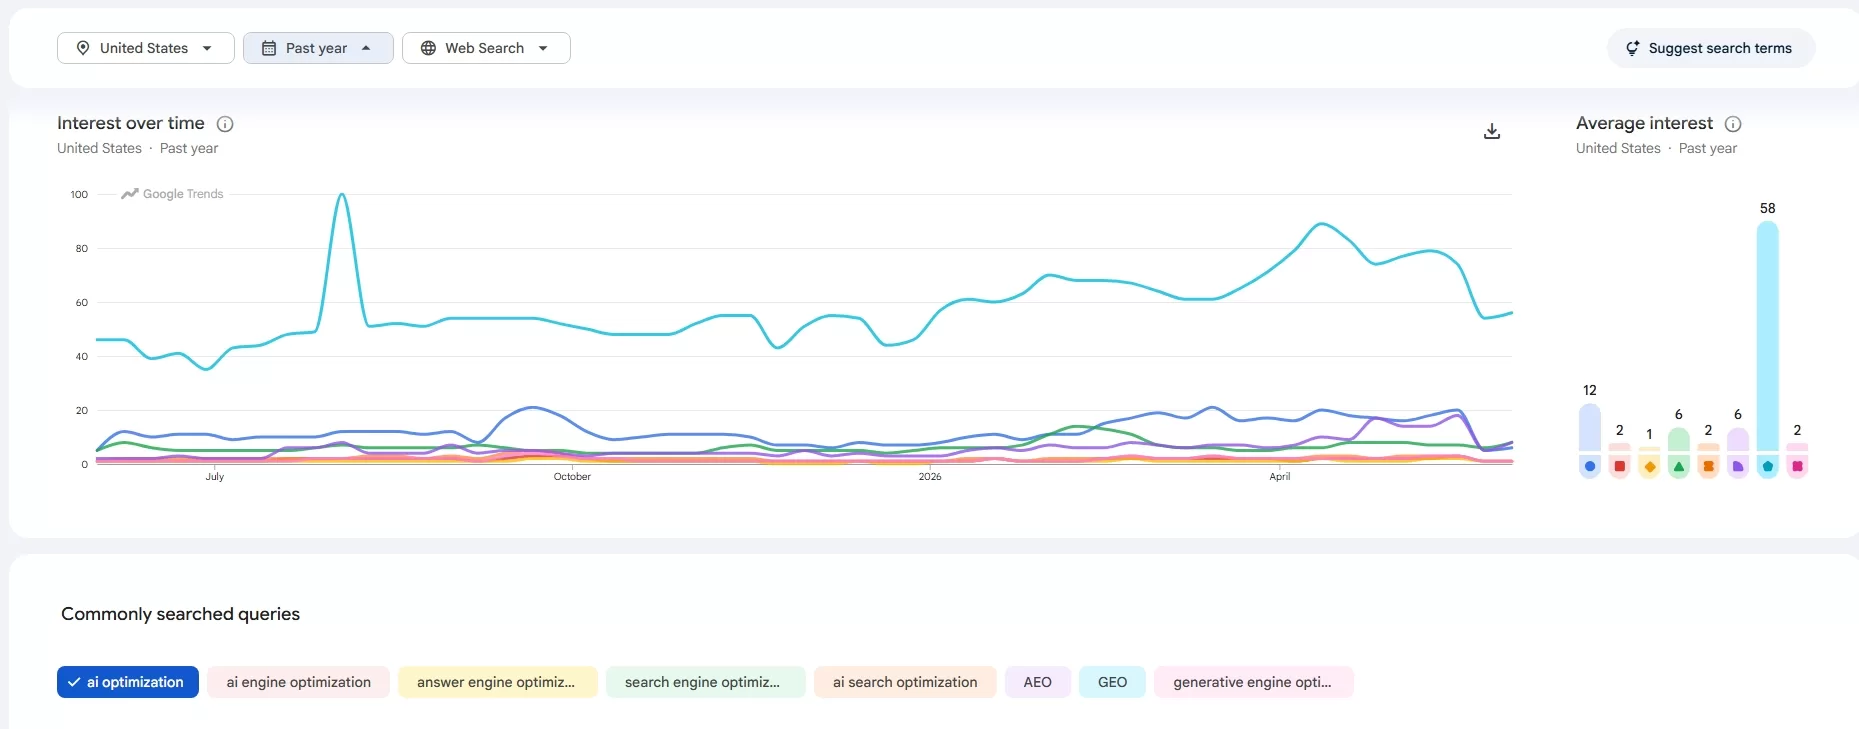Click the Commonly searched queries heading
Viewport: 1859px width, 729px height.
pyautogui.click(x=181, y=614)
